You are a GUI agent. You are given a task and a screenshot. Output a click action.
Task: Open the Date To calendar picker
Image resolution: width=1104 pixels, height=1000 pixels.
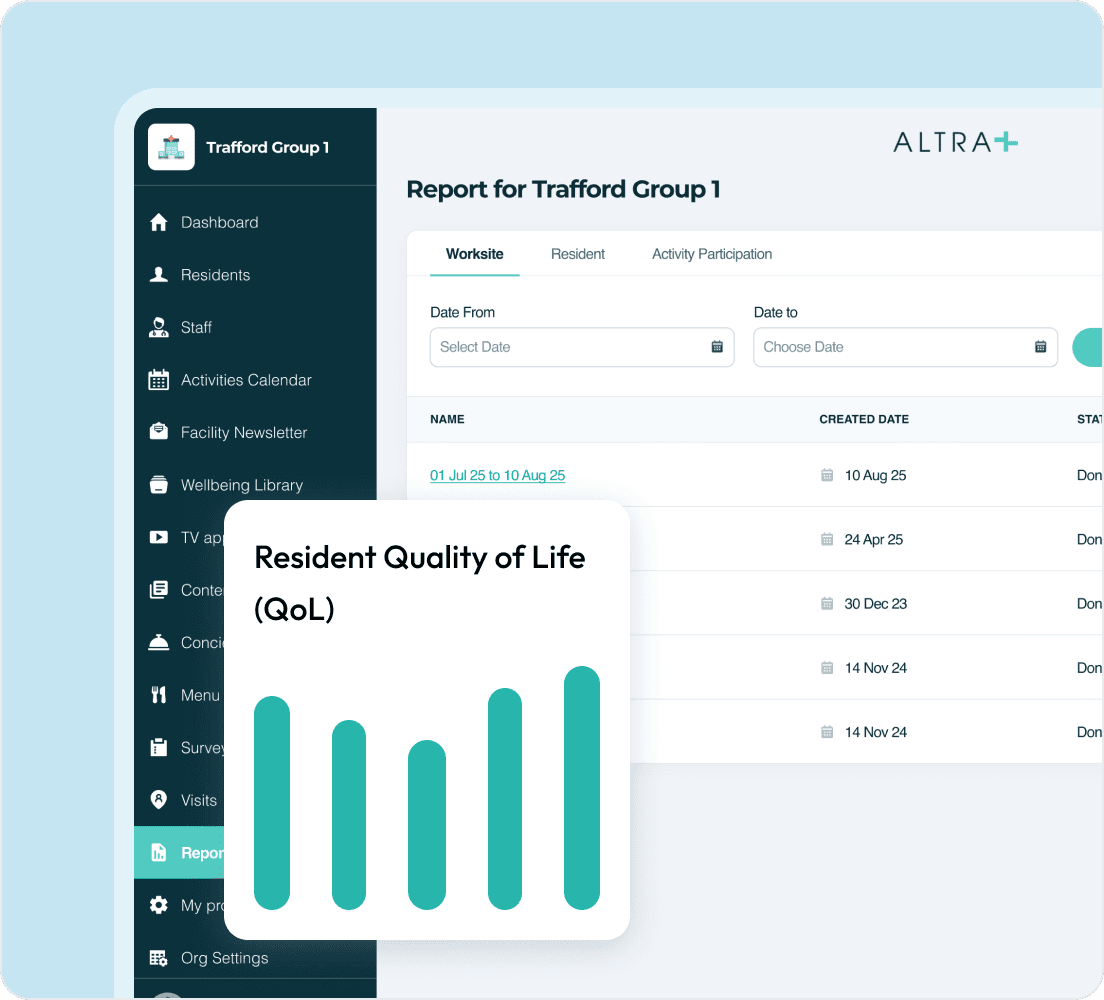[1040, 347]
